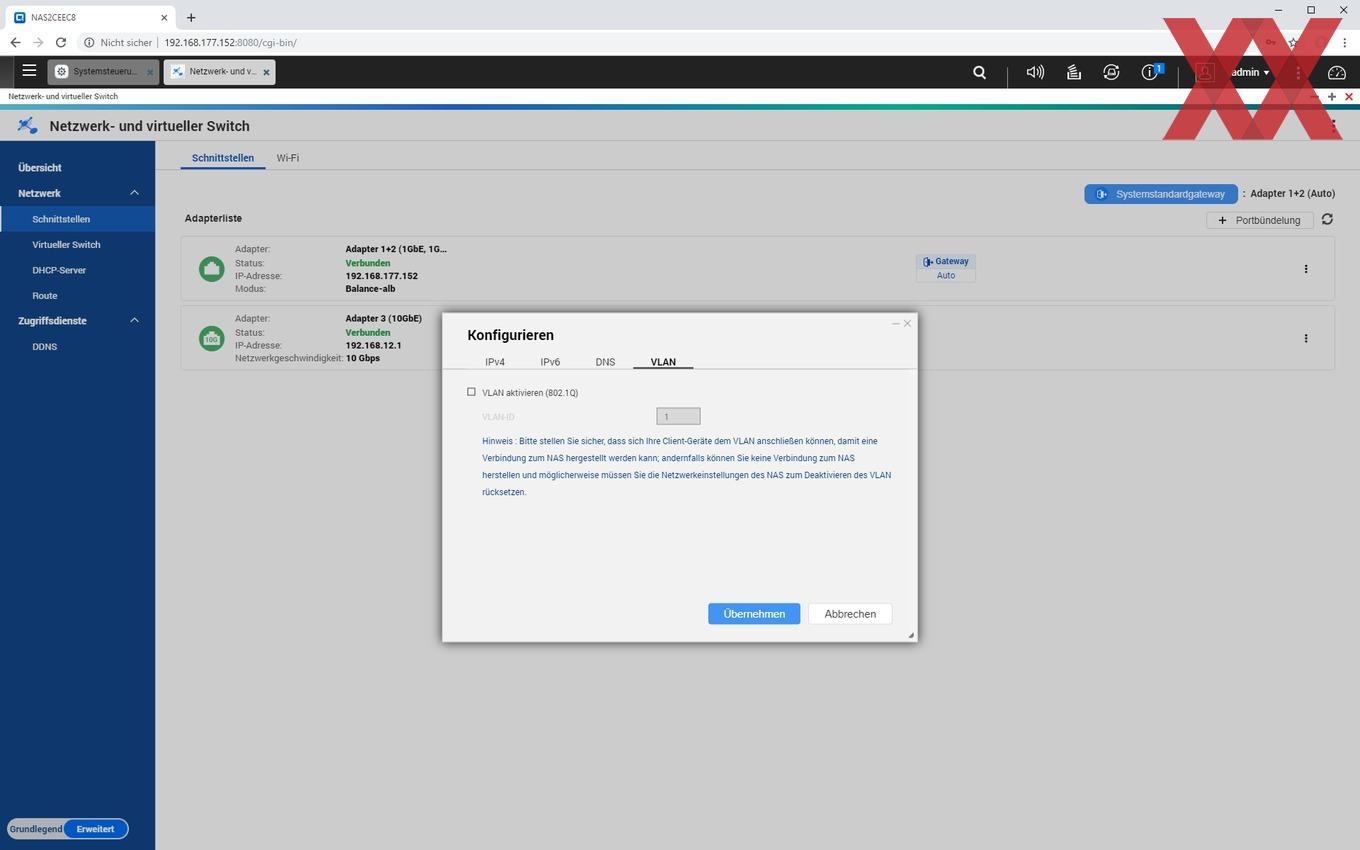Click the Gateway Auto badge

click(946, 268)
